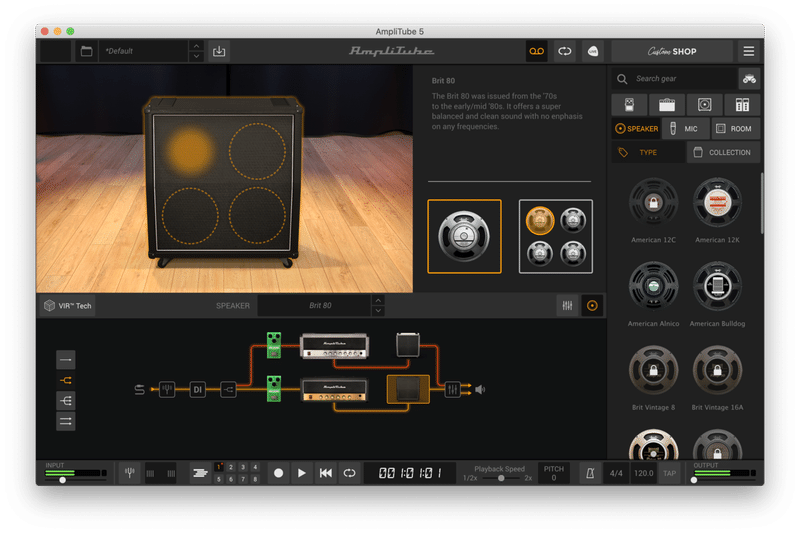Select the lower green stomp pedal
Viewport: 800px width, 533px height.
click(274, 389)
